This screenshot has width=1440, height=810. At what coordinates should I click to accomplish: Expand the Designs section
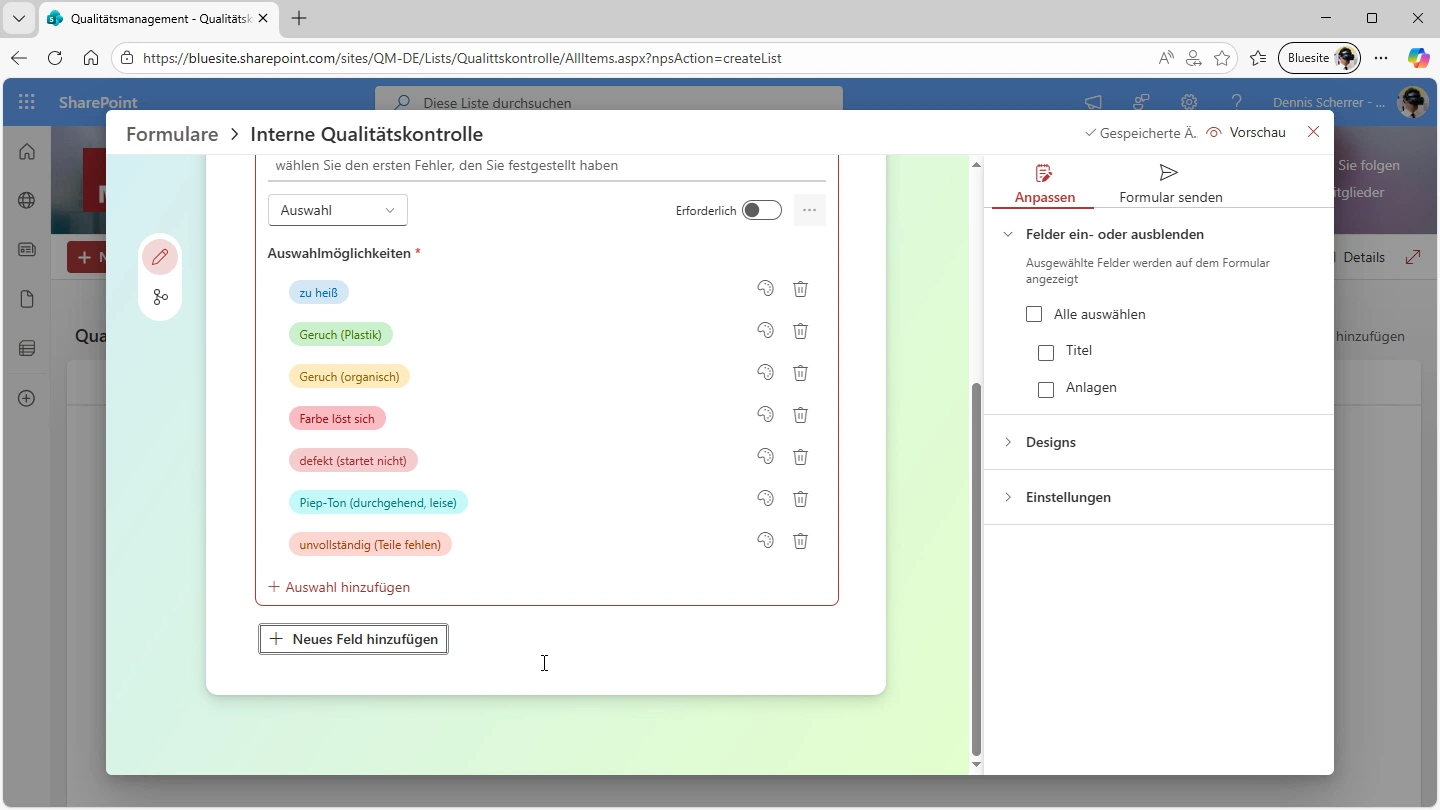click(x=1050, y=442)
